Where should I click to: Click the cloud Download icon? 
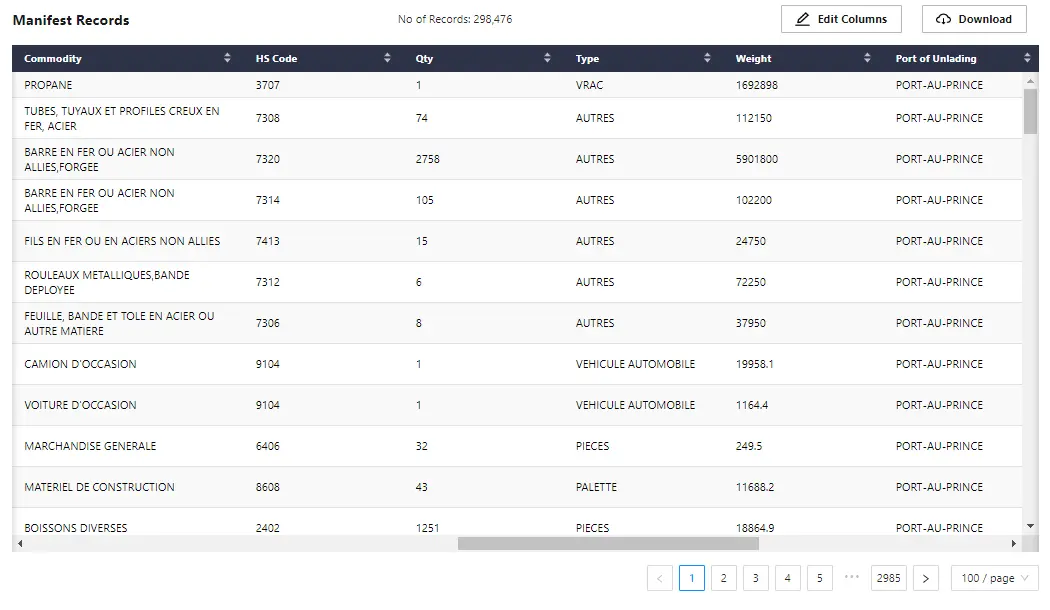(941, 18)
